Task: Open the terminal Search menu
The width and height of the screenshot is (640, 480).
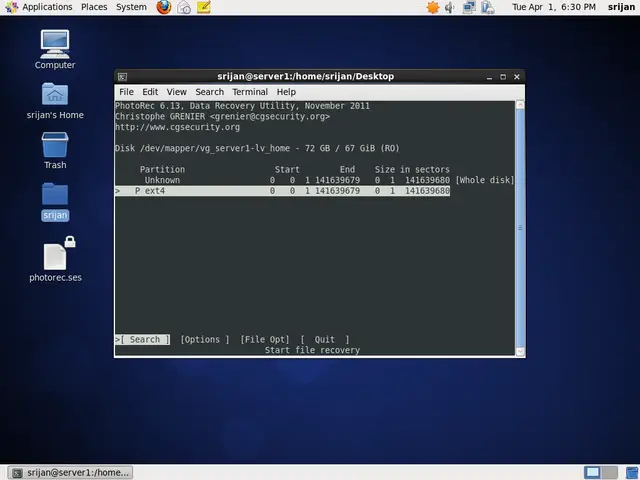Action: [x=209, y=92]
